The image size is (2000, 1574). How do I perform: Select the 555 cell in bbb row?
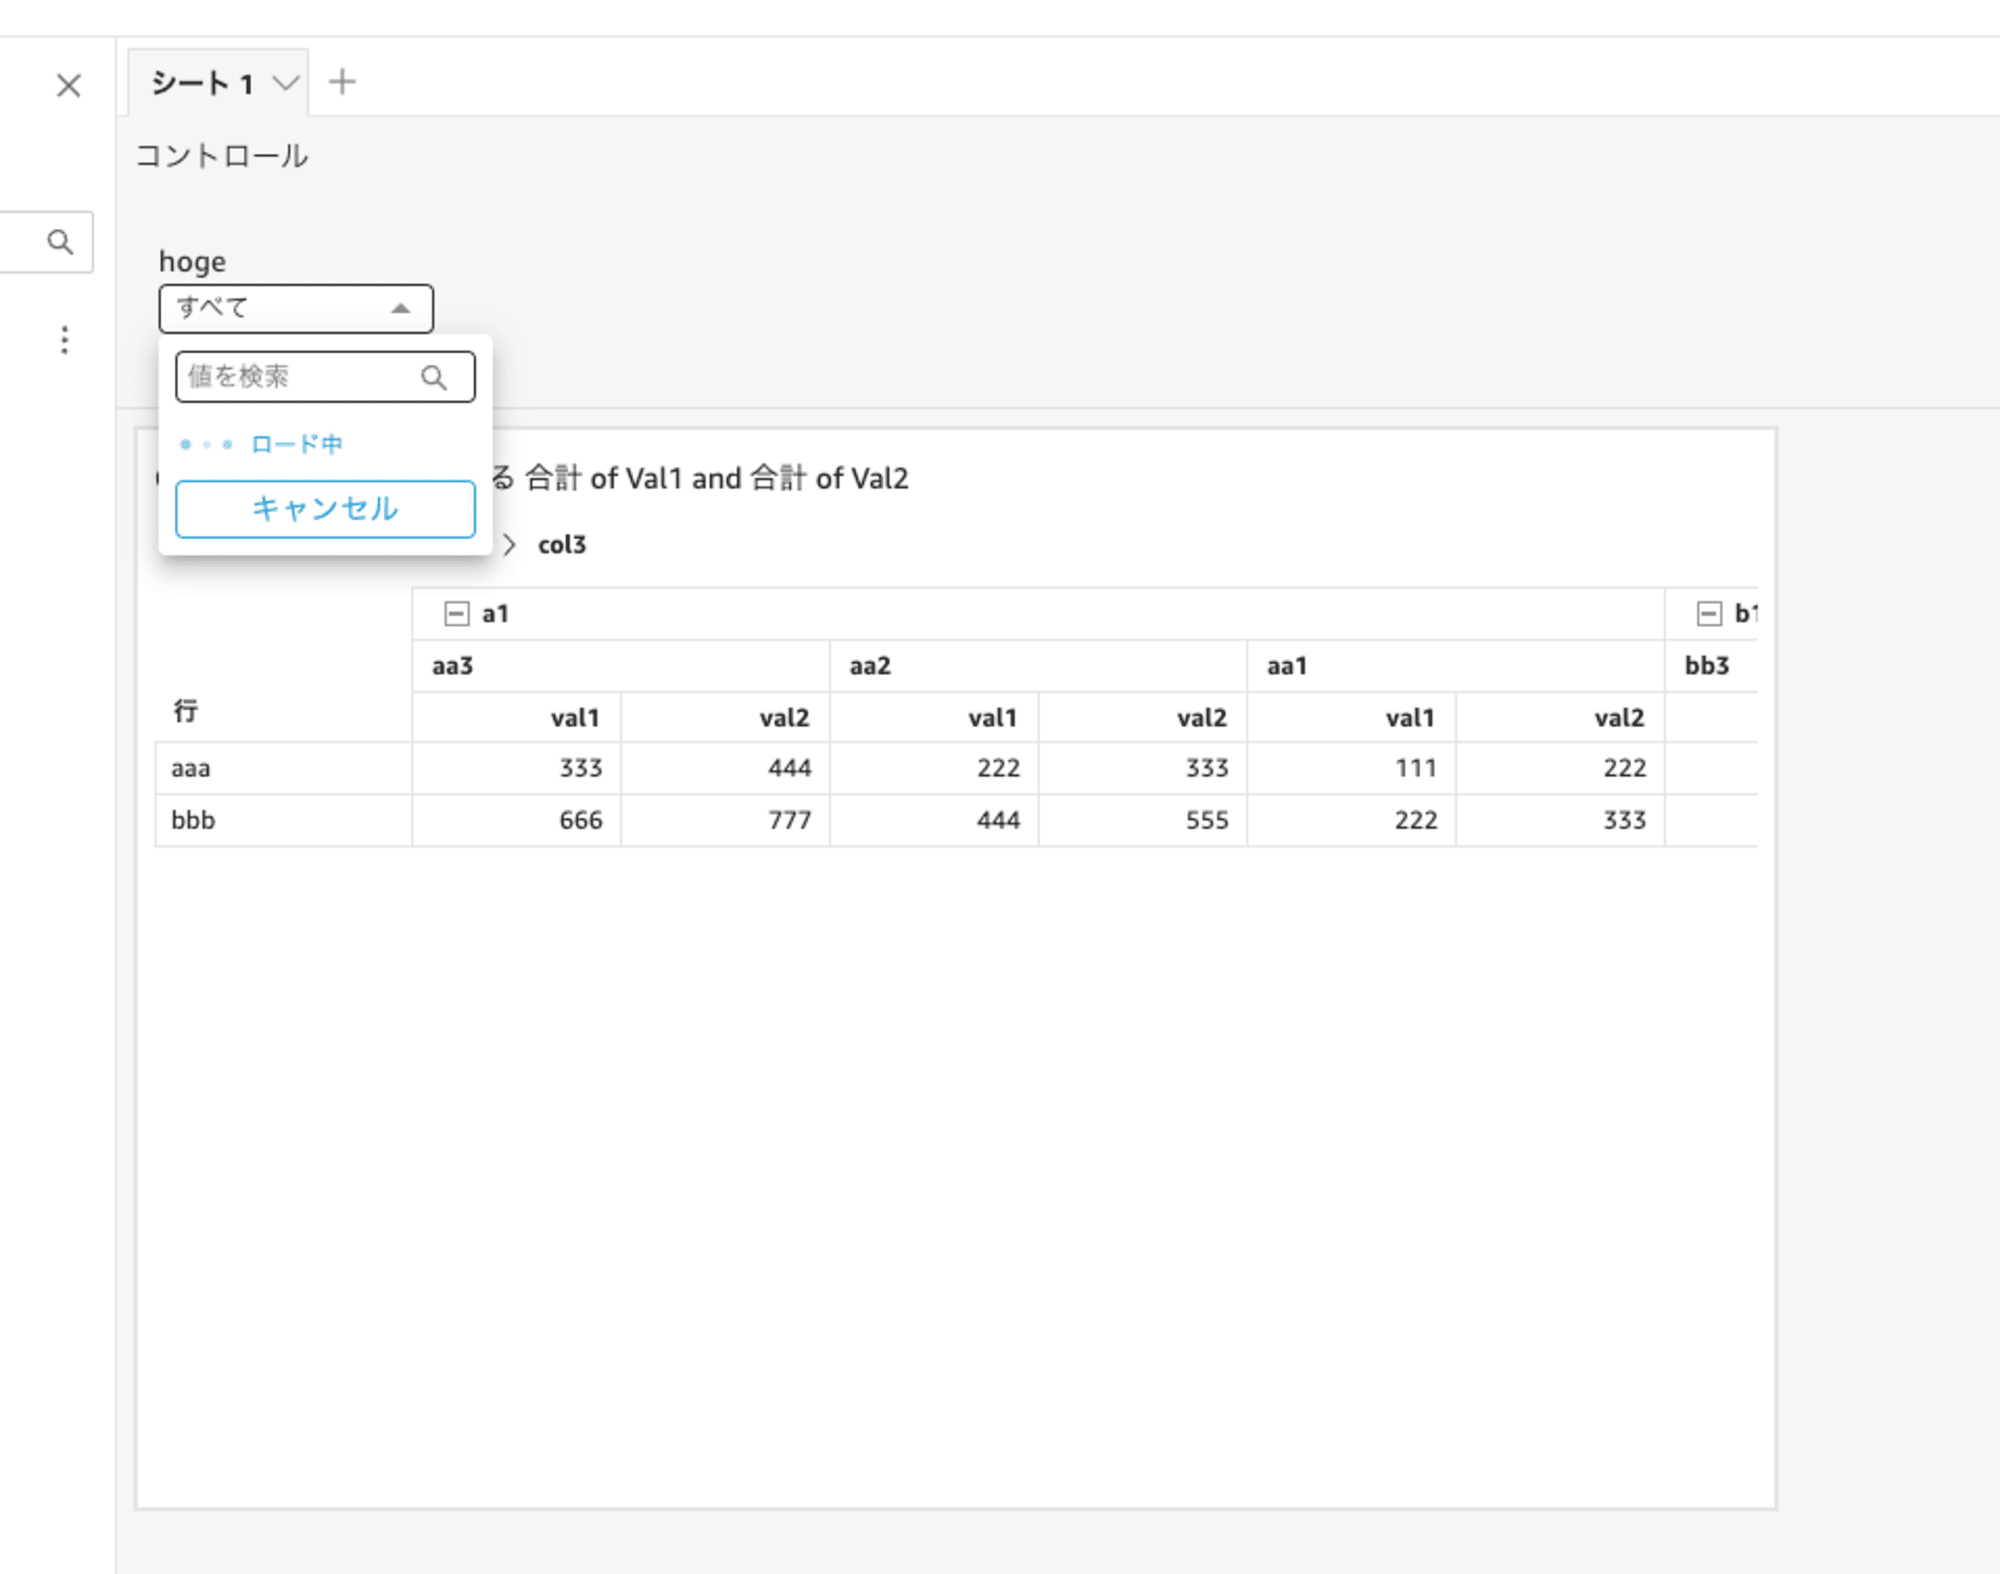tap(1144, 820)
